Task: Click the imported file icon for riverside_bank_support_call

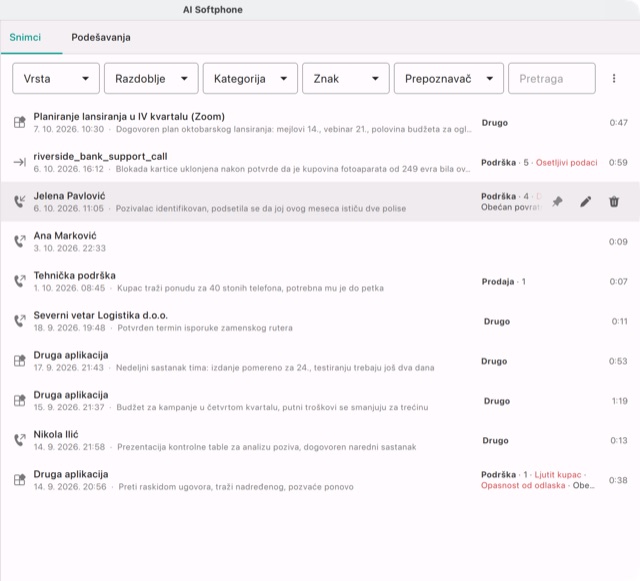Action: (20, 162)
